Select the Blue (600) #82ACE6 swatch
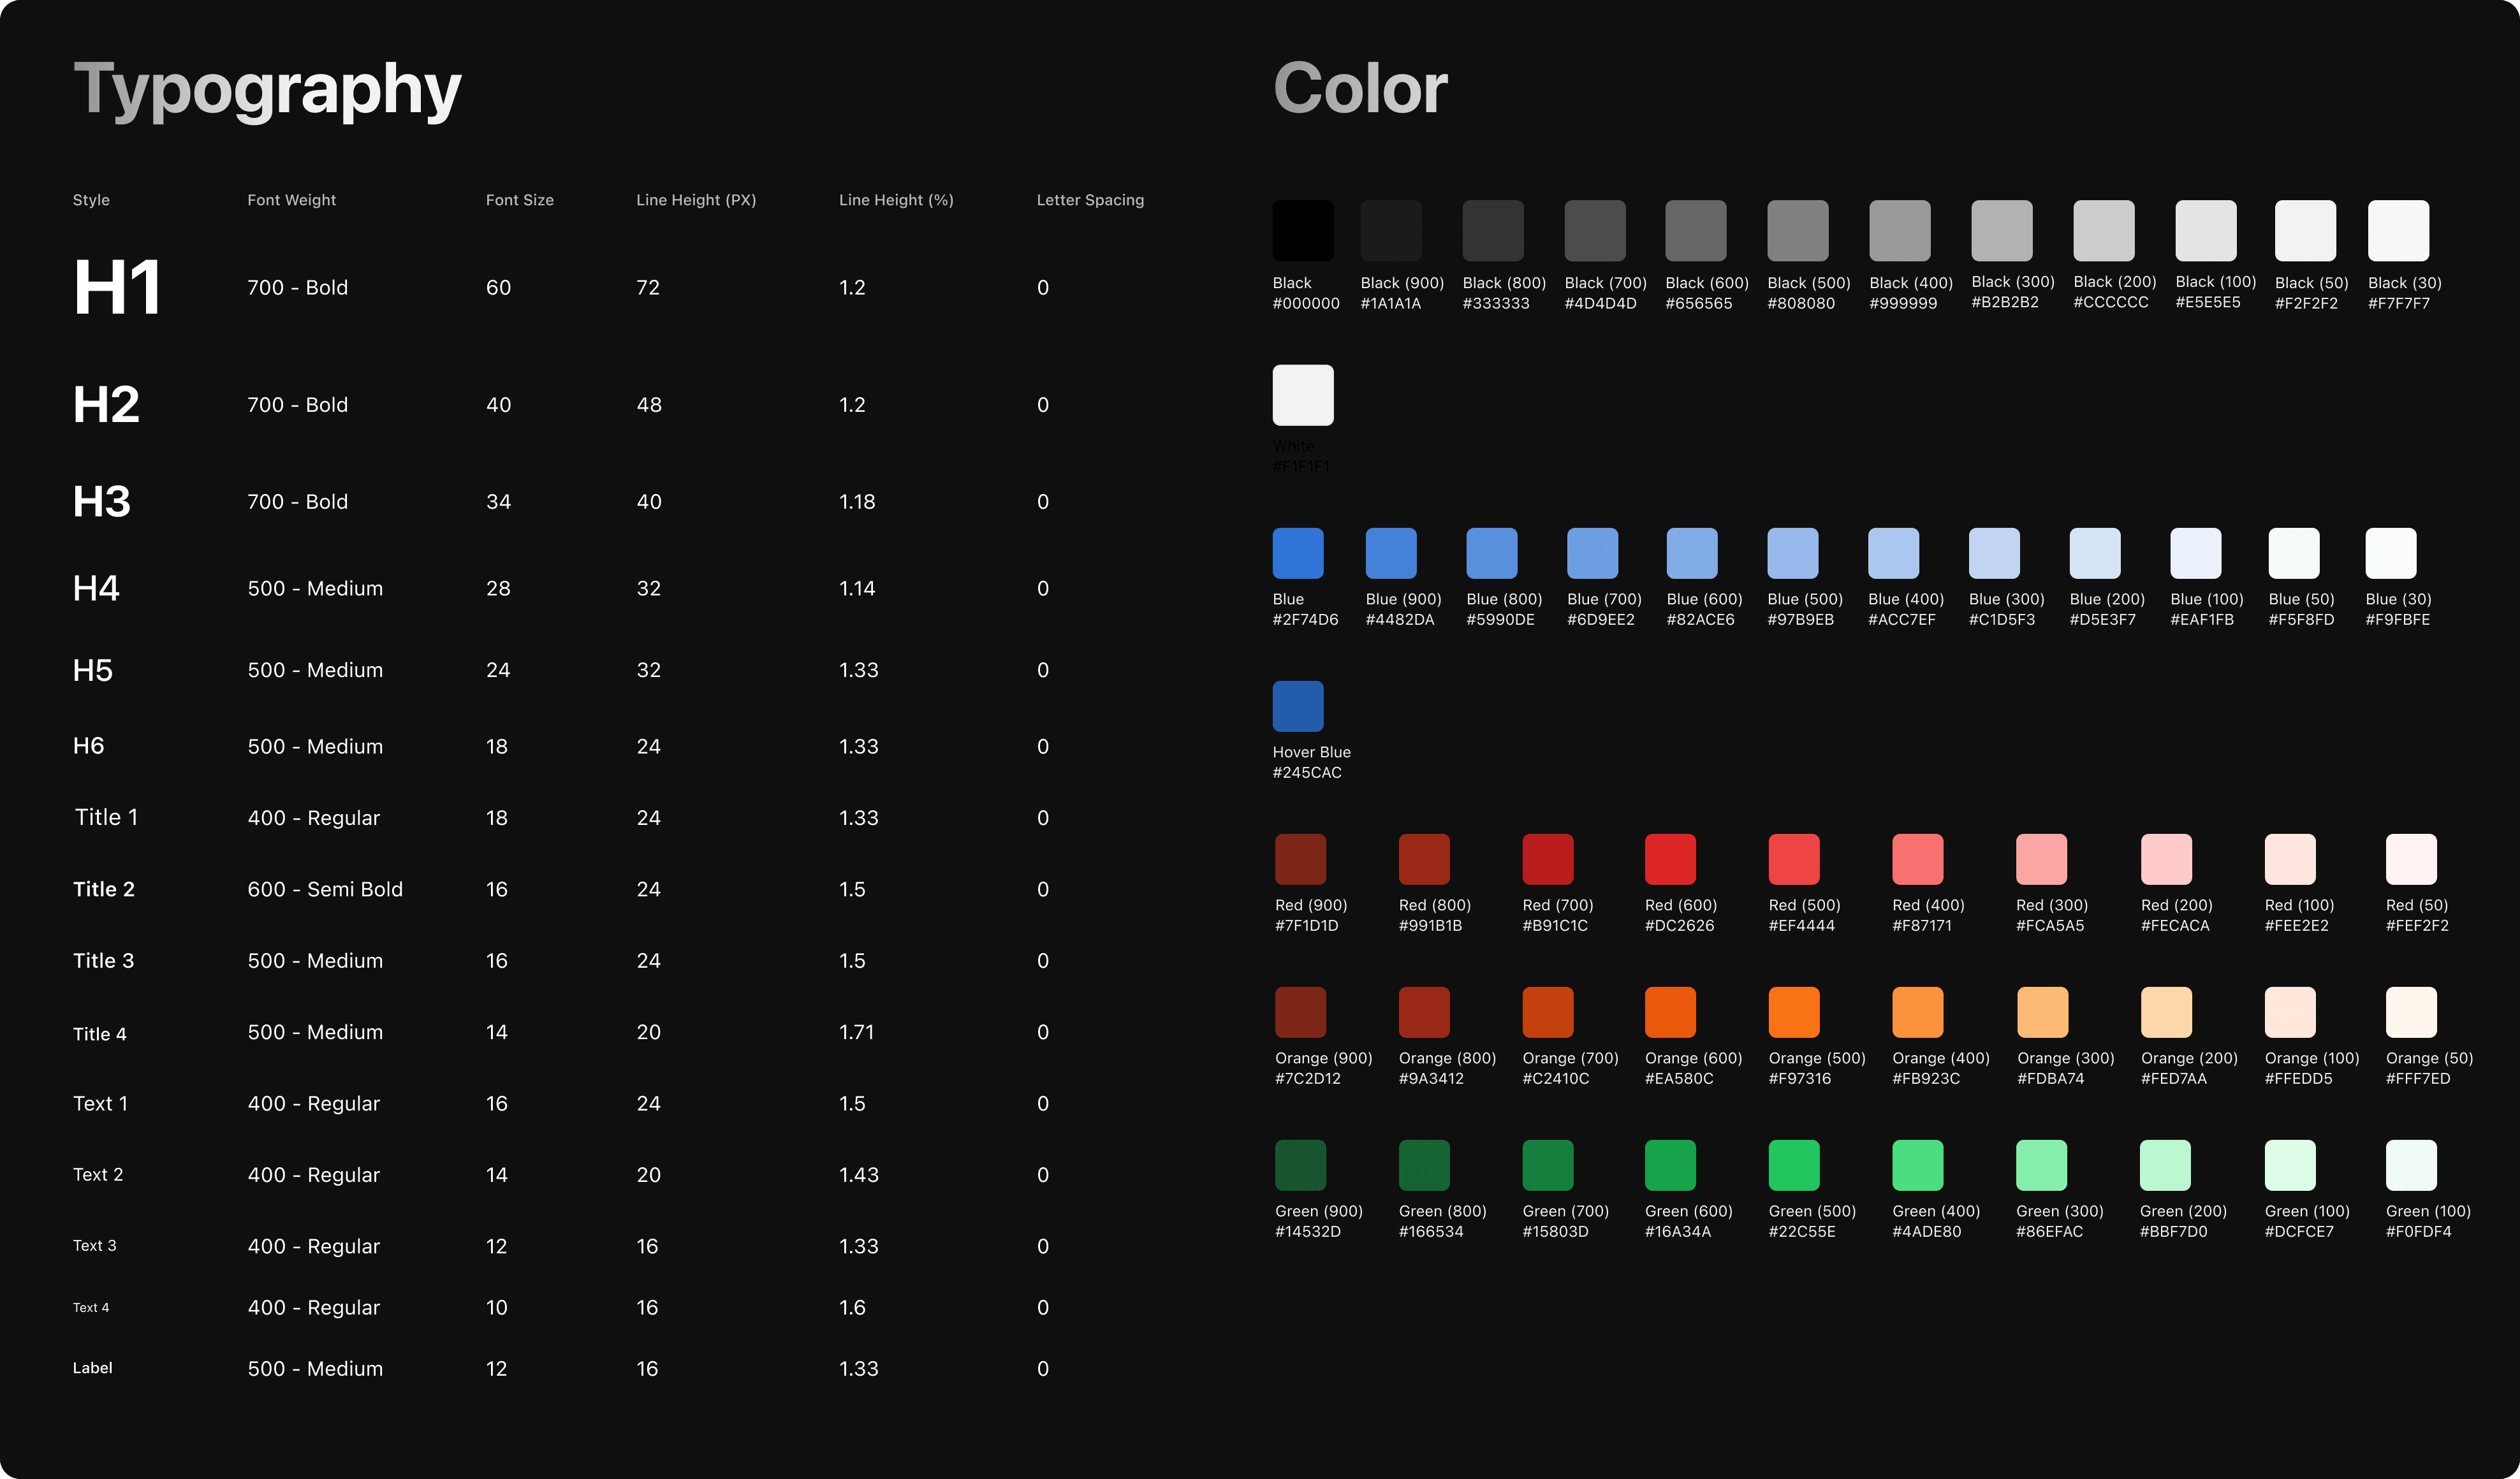Screen dimensions: 2520x1479 point(1692,553)
